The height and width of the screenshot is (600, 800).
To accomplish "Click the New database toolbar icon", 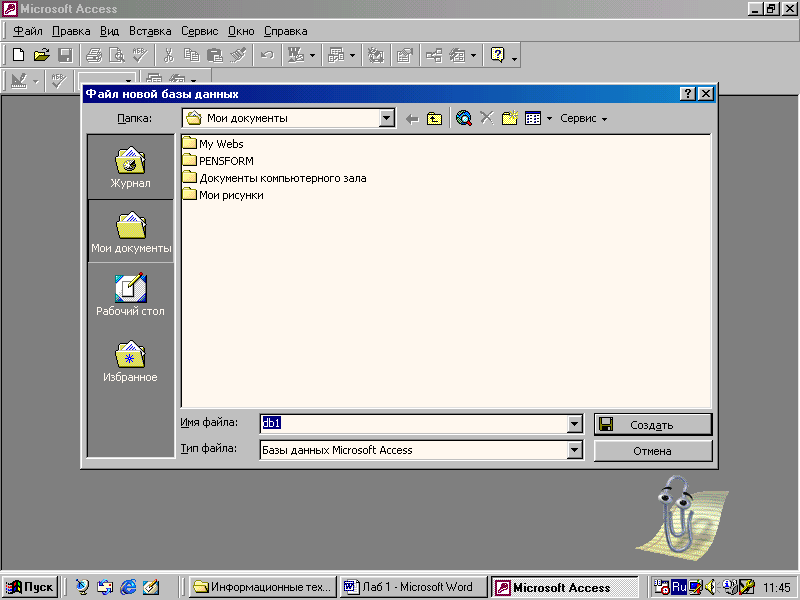I will [18, 55].
